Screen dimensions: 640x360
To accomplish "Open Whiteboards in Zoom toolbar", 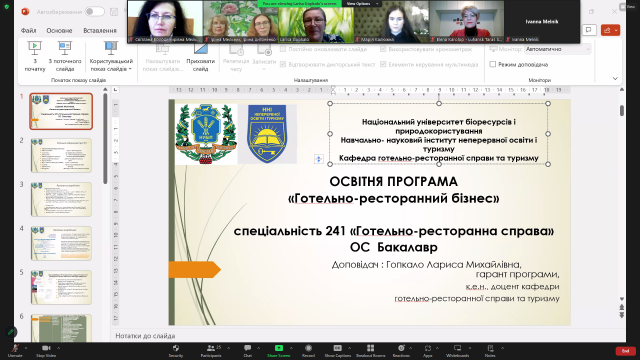I will (458, 350).
